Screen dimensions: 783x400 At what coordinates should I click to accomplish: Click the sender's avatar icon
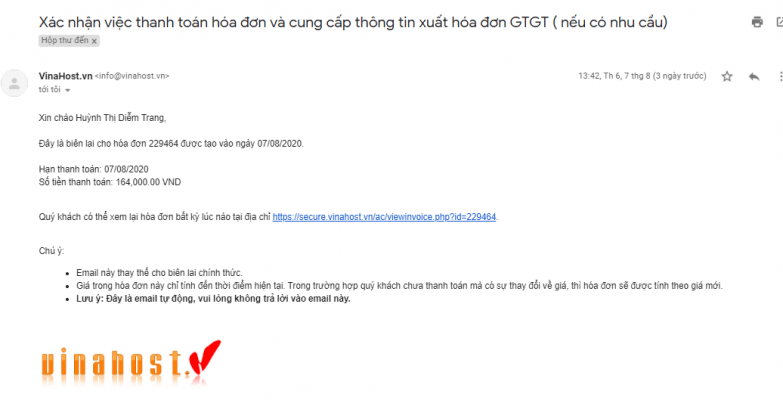coord(14,83)
